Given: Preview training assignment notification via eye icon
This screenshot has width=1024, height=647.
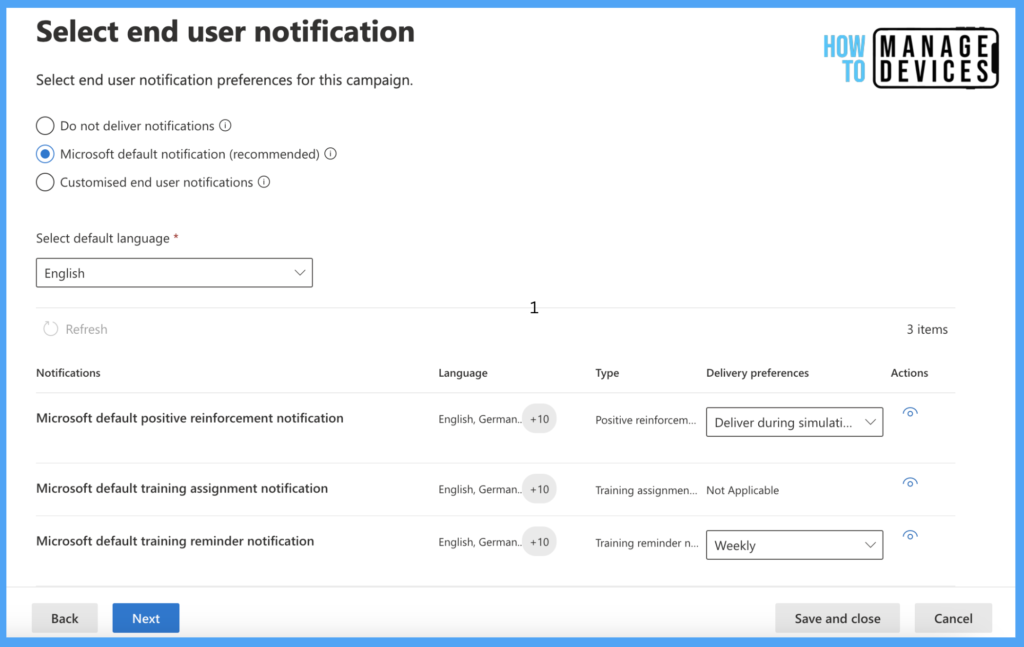Looking at the screenshot, I should click(909, 482).
